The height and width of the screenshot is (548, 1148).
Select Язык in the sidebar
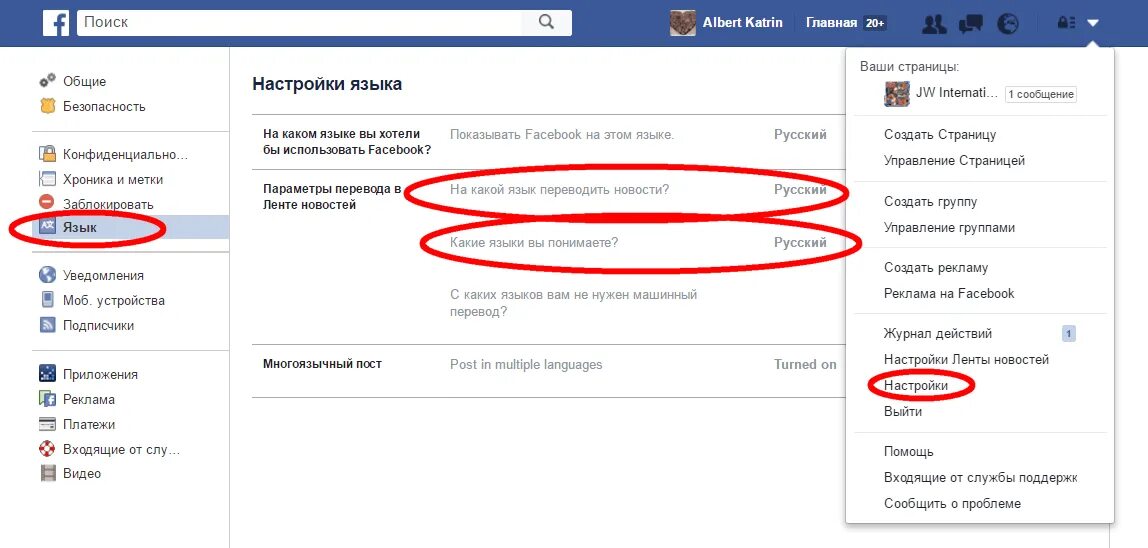(80, 228)
